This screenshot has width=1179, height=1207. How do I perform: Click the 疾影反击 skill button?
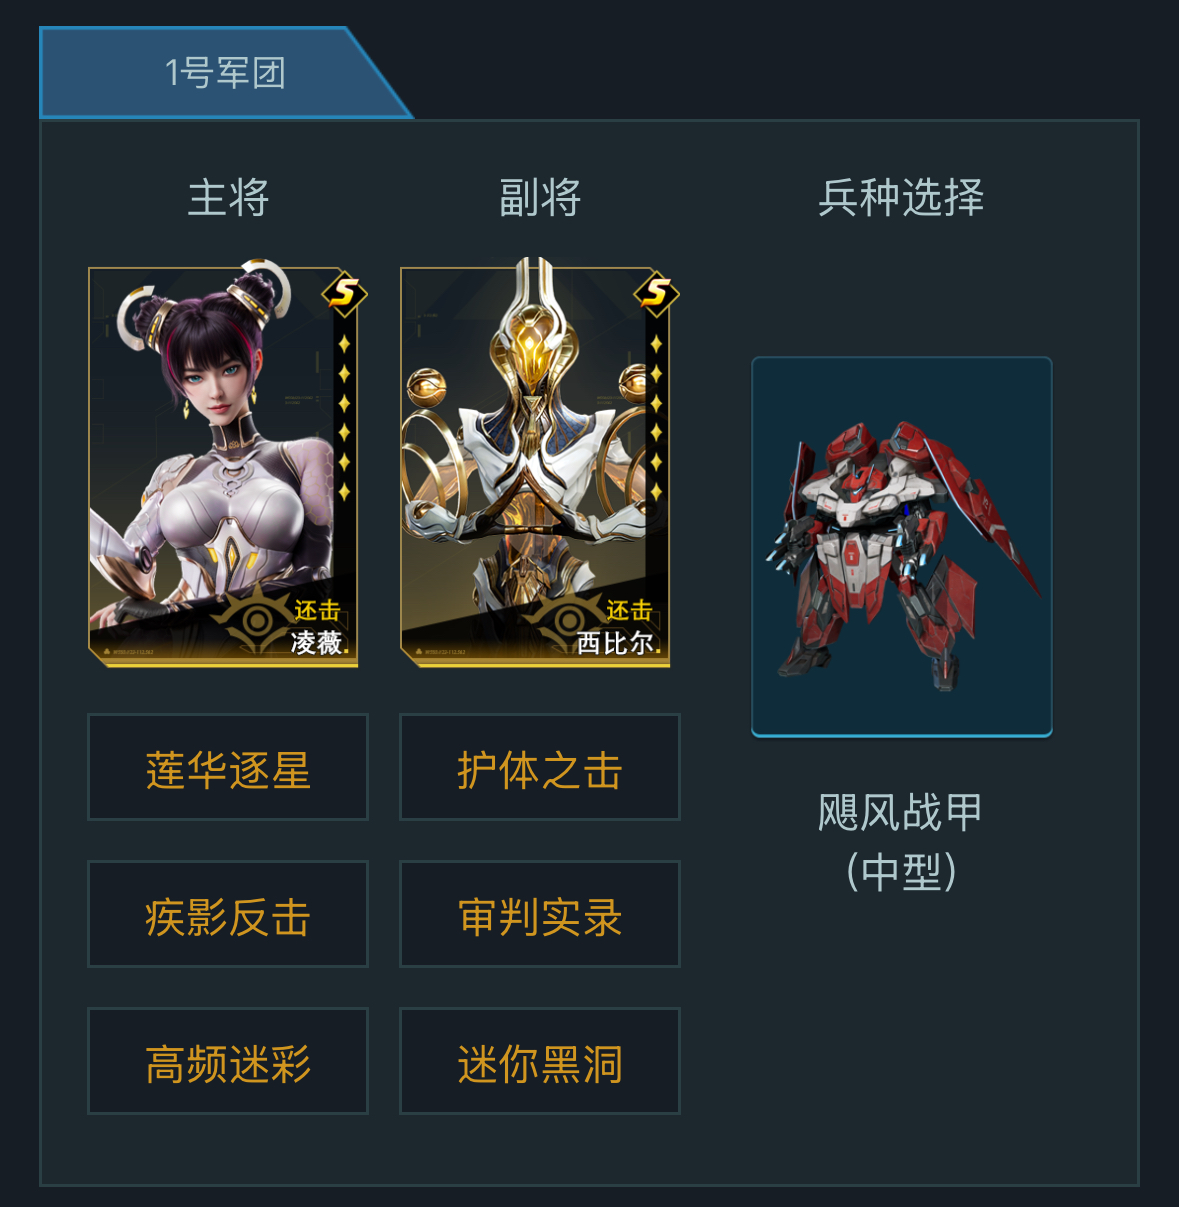228,914
